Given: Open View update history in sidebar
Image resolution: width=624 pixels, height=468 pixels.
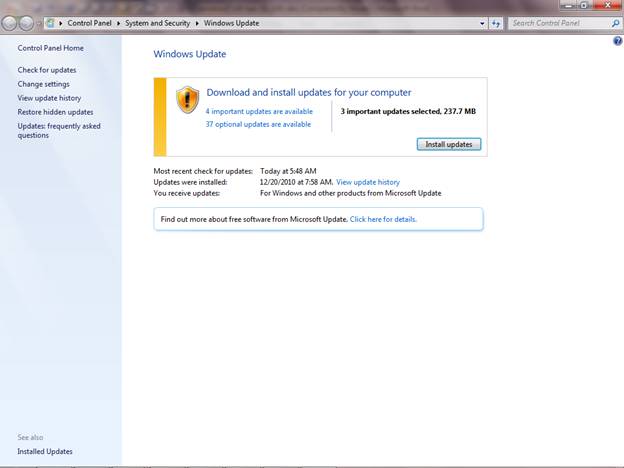Looking at the screenshot, I should (49, 98).
